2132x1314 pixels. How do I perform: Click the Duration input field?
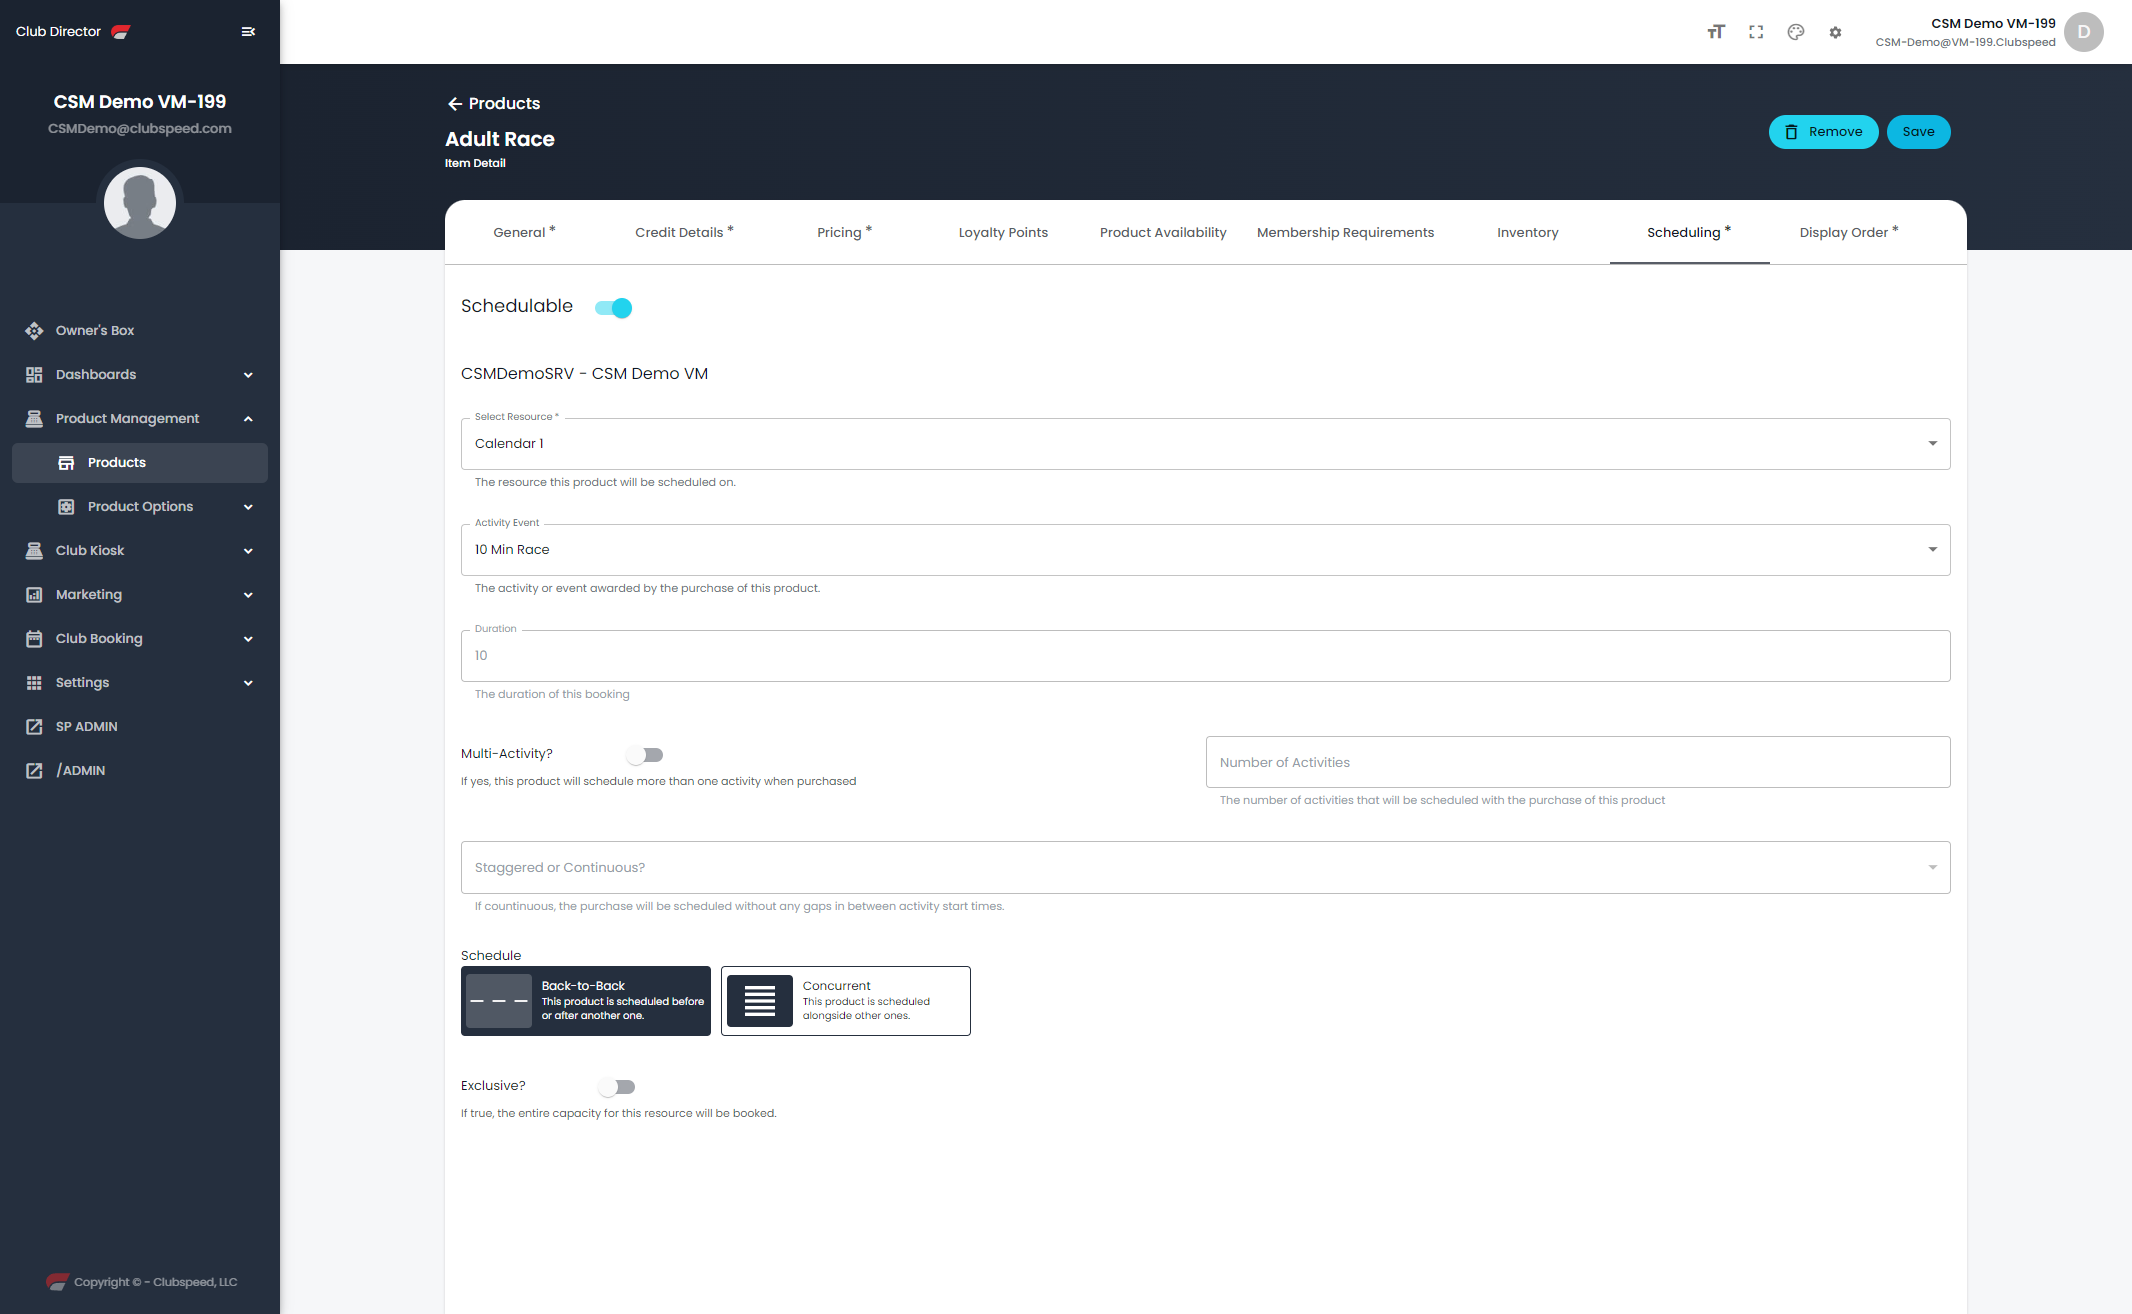click(x=1205, y=656)
